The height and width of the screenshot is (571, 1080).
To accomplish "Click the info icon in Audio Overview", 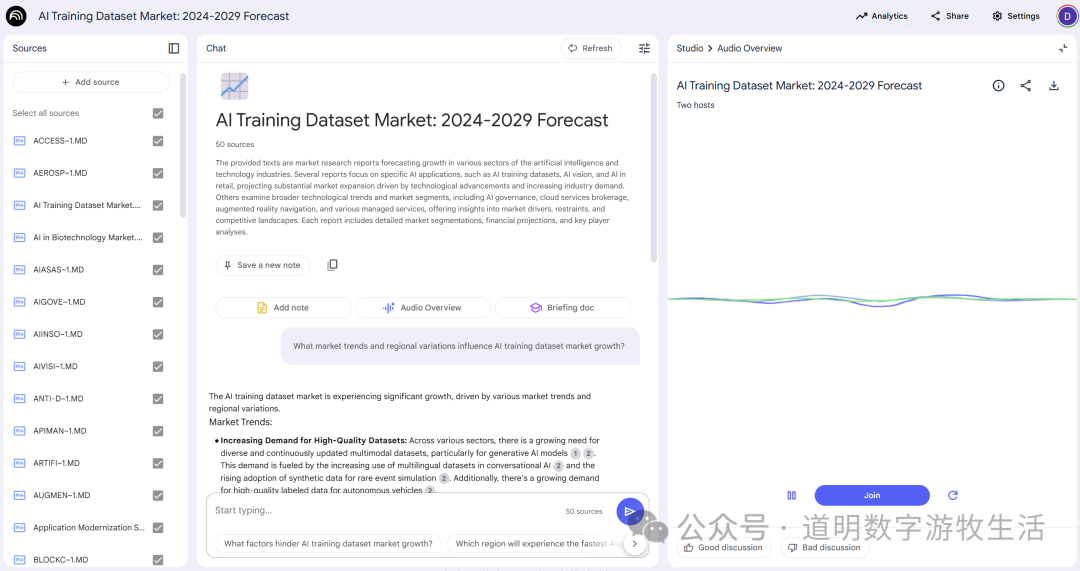I will [998, 86].
